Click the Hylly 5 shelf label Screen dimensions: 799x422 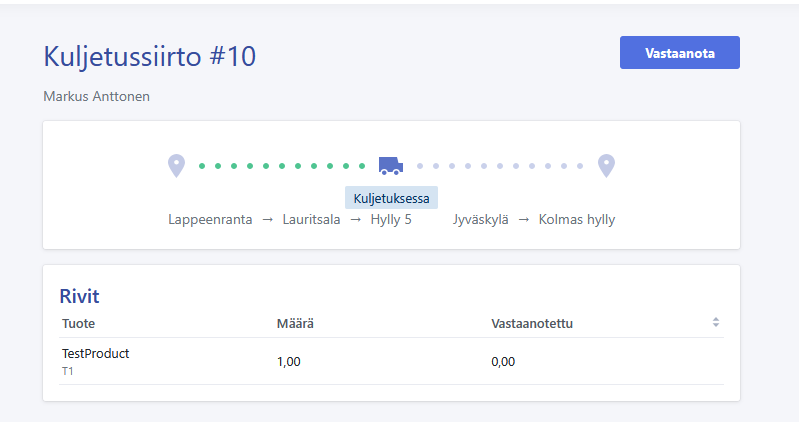[391, 220]
